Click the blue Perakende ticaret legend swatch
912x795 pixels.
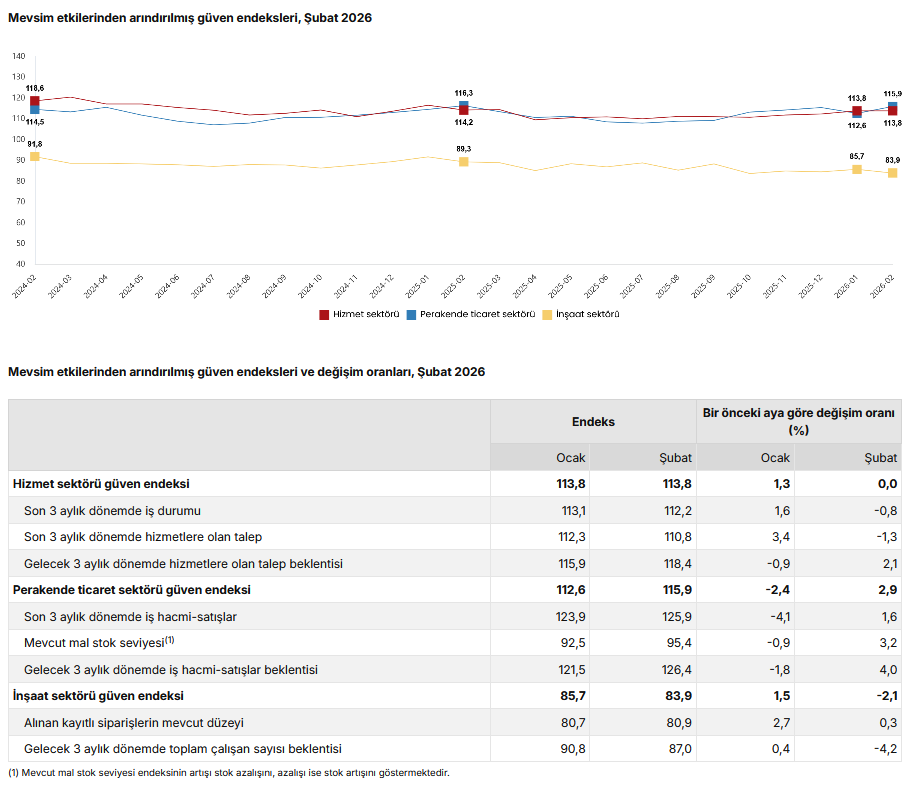pyautogui.click(x=412, y=314)
